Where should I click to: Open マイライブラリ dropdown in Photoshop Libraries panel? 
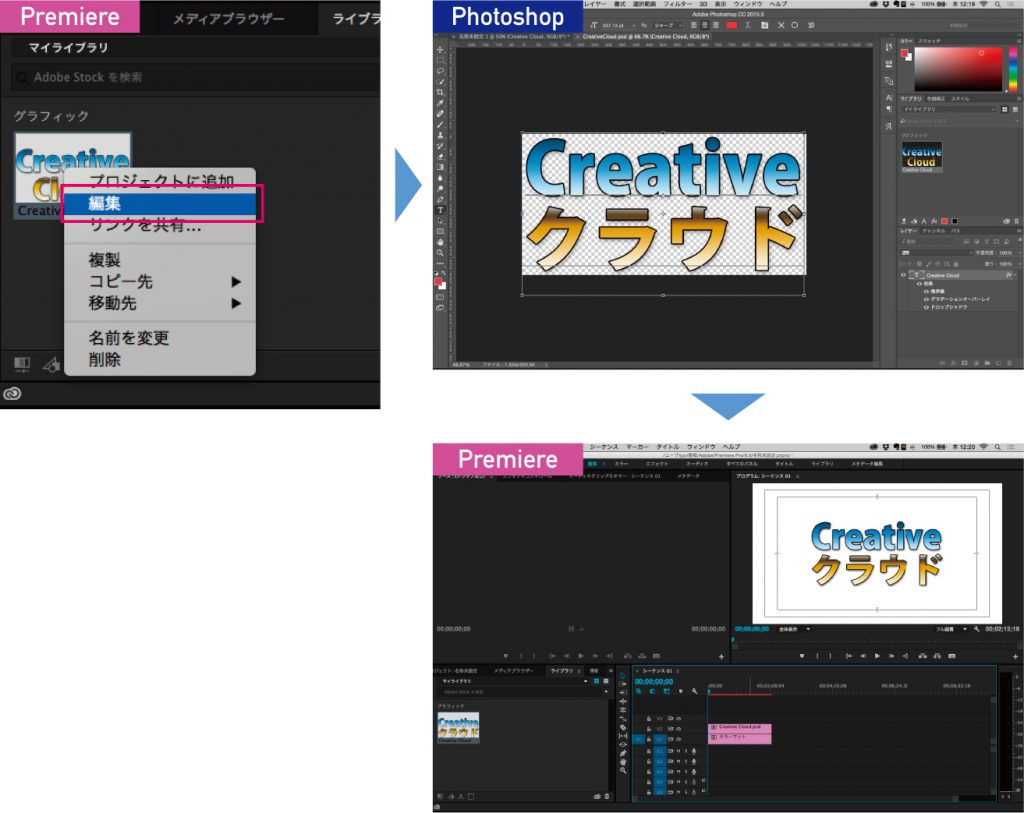[949, 109]
